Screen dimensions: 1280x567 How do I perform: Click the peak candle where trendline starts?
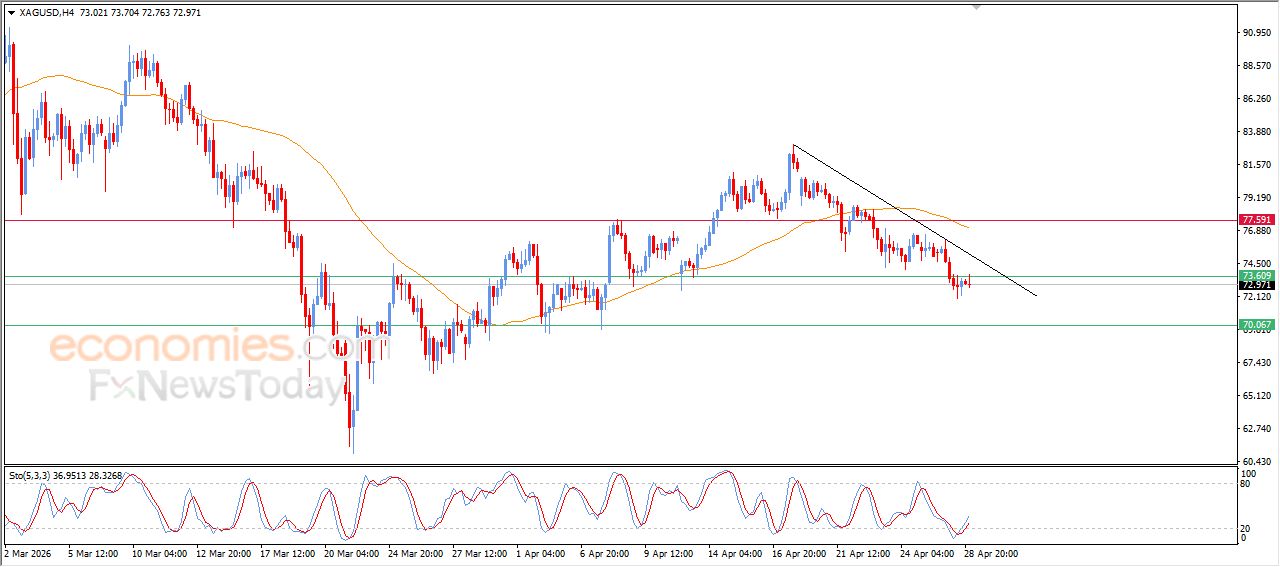coord(792,165)
